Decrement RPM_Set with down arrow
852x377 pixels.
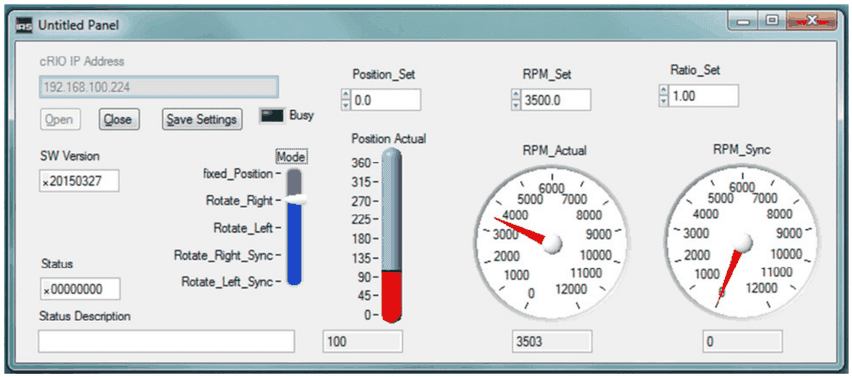(516, 105)
